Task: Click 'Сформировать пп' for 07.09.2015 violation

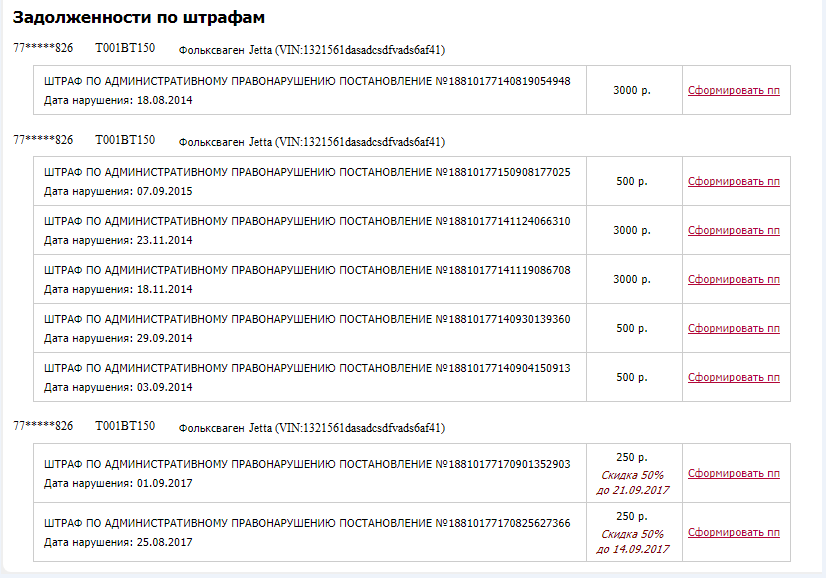Action: point(733,181)
